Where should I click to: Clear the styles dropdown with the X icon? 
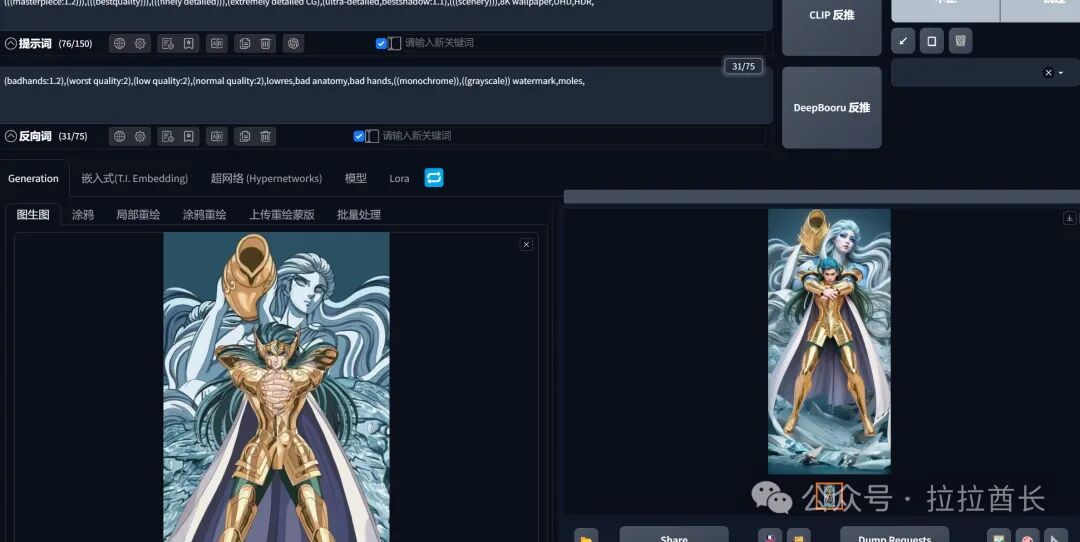[x=1048, y=72]
